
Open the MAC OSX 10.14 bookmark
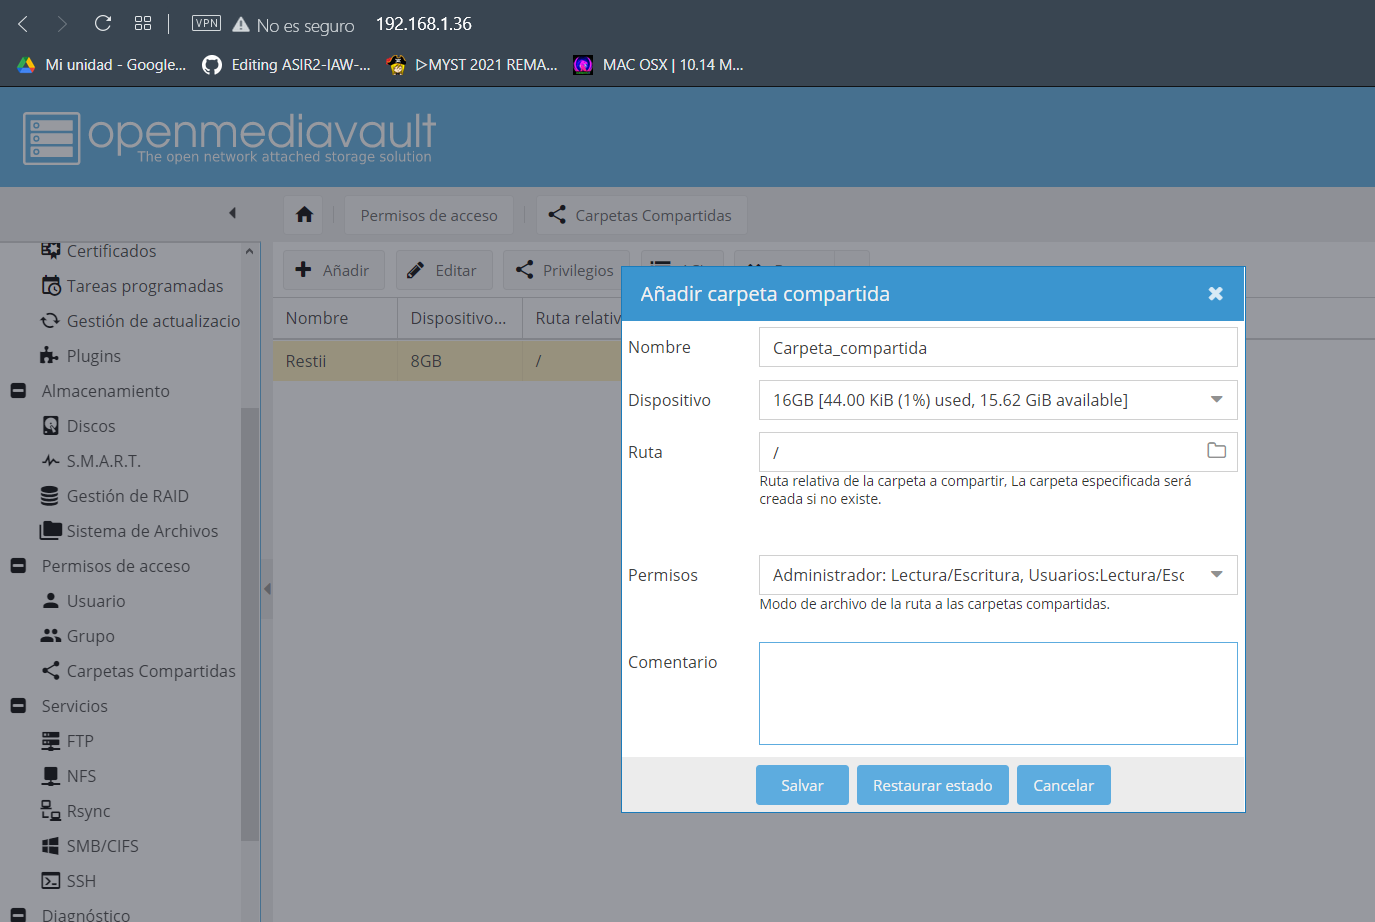coord(658,65)
